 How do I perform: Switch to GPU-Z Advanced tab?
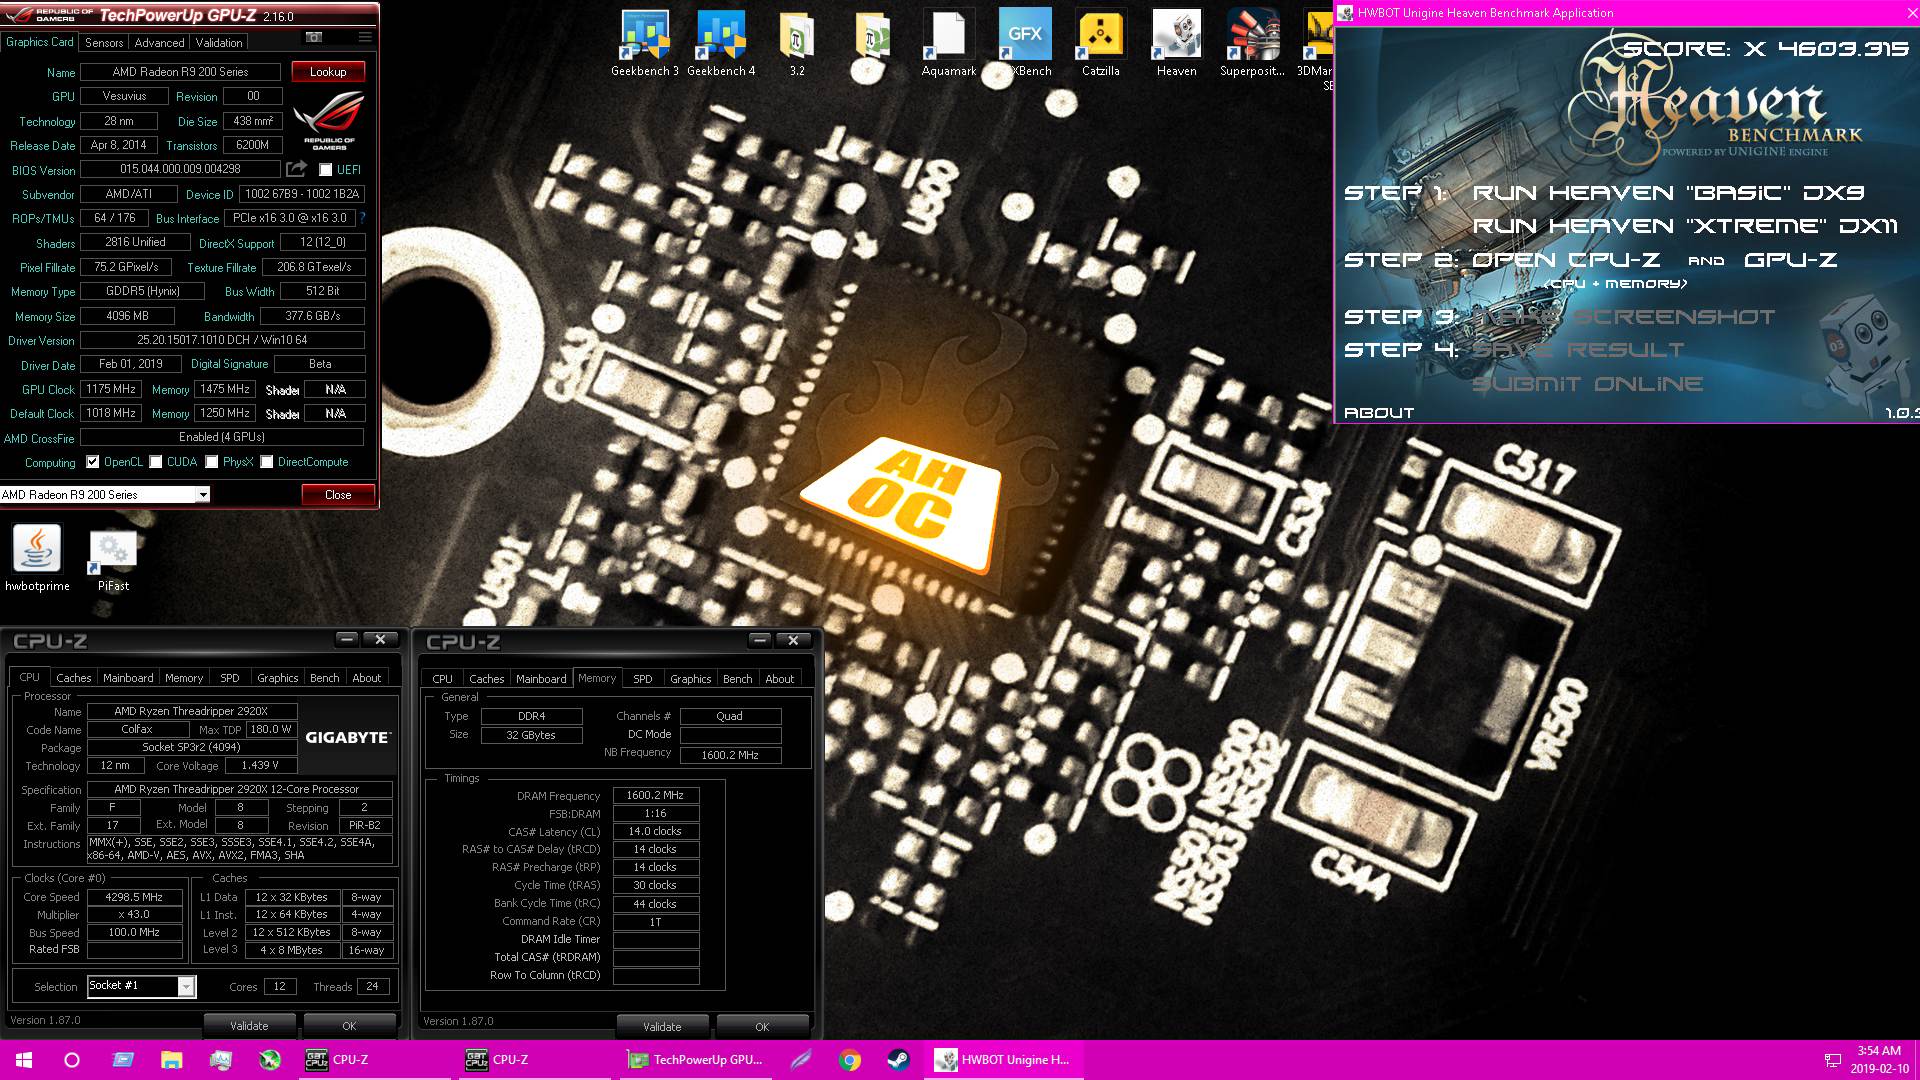tap(159, 43)
